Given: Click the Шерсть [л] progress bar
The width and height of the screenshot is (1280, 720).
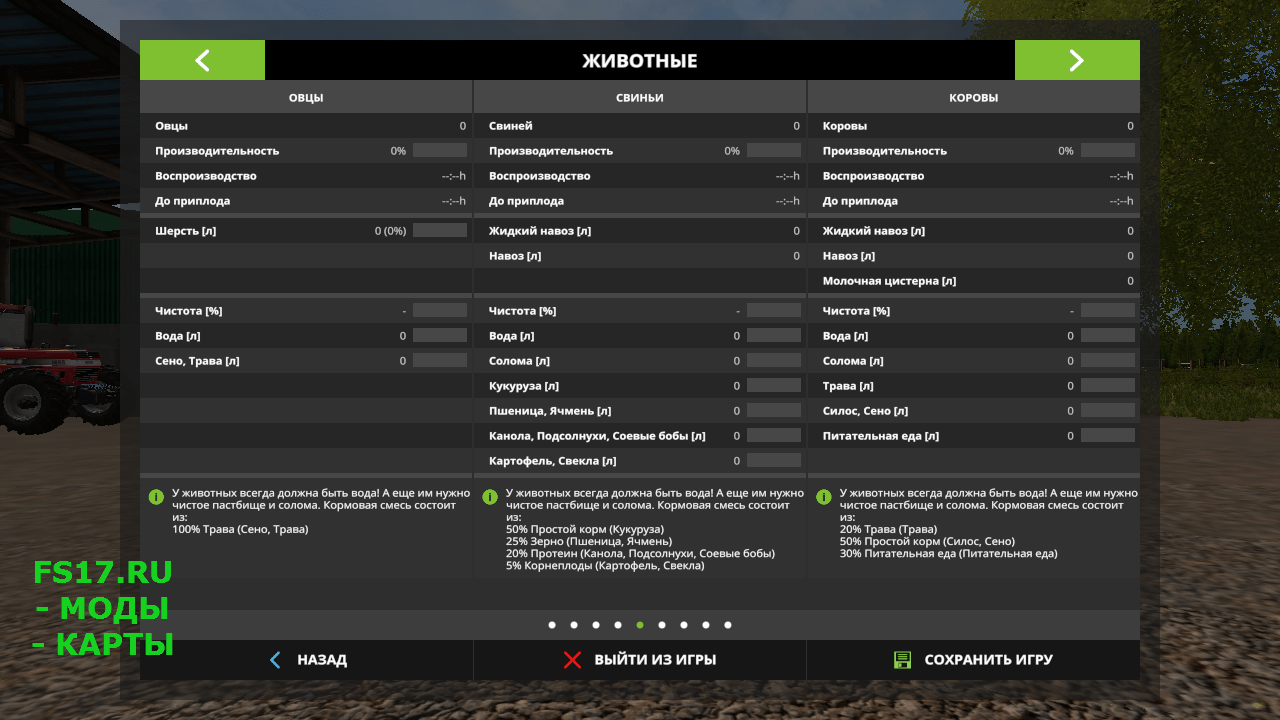Looking at the screenshot, I should point(440,230).
